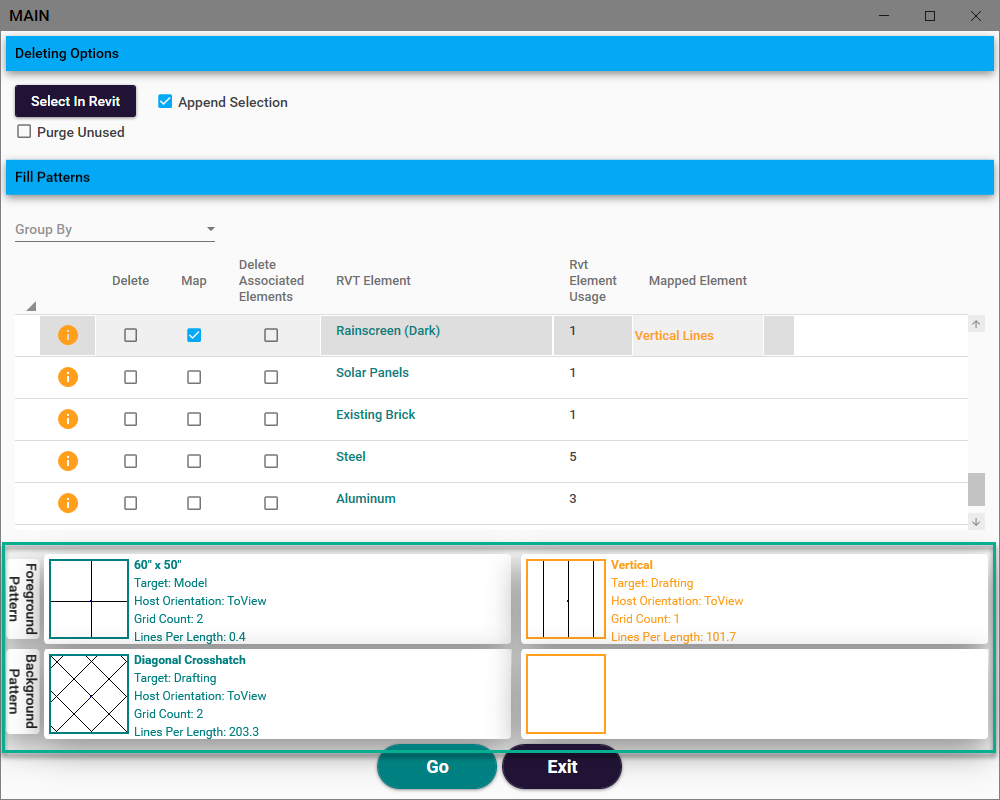Image resolution: width=1000 pixels, height=800 pixels.
Task: Click the Vertical mapped foreground pattern thumbnail
Action: (x=566, y=599)
